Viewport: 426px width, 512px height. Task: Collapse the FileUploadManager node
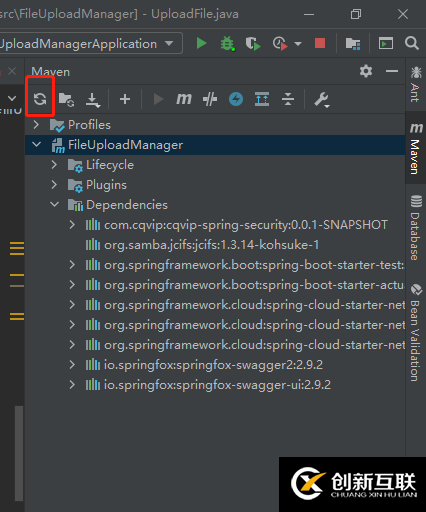pos(36,145)
